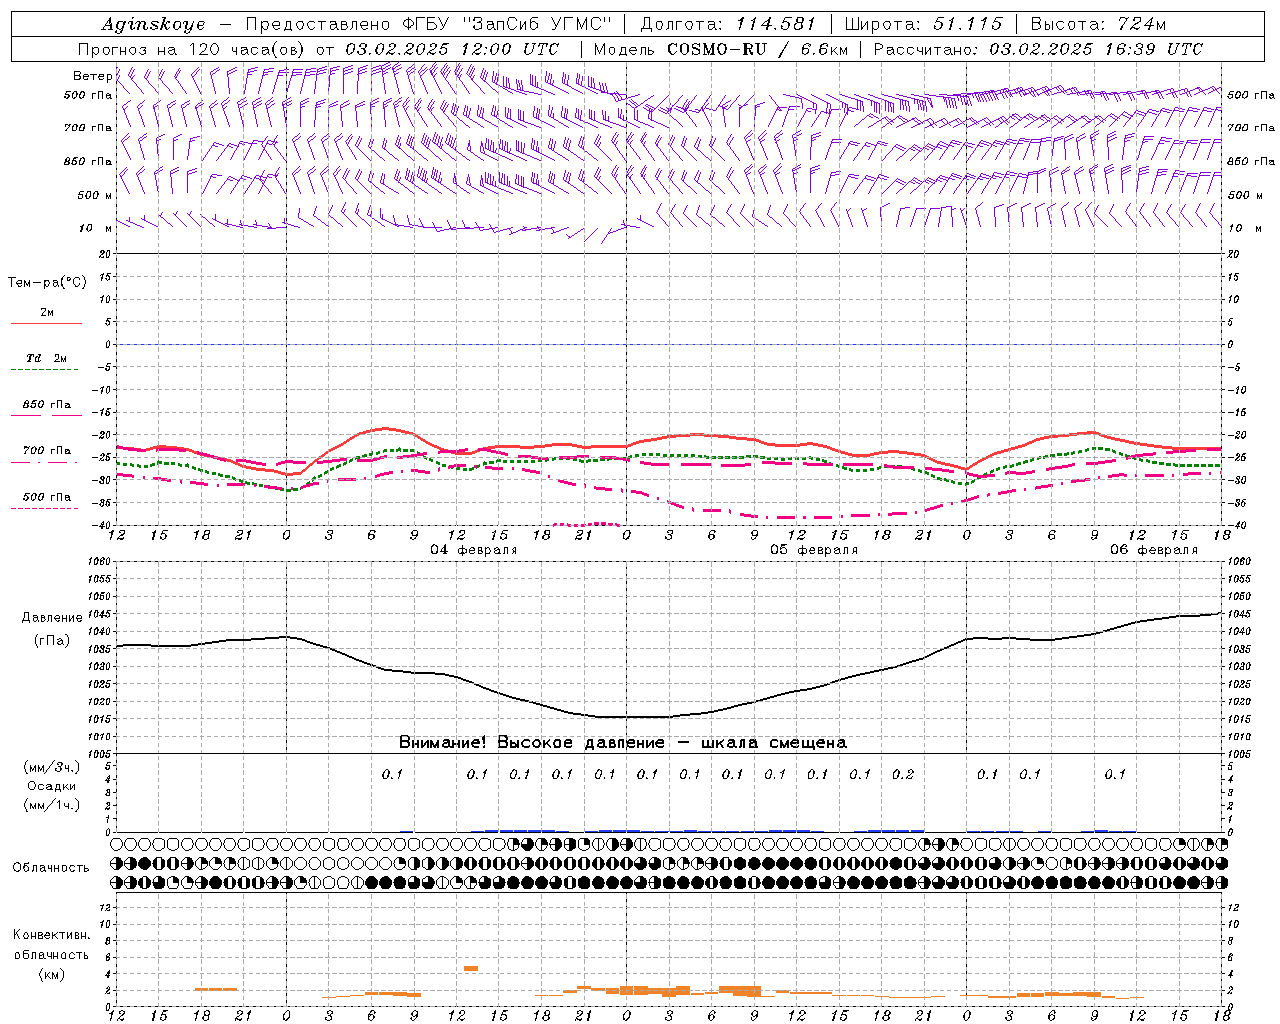Click the computed time Рассчитано: 03.02.2025 16:39 UTC
1280x1024 pixels.
click(x=1038, y=49)
